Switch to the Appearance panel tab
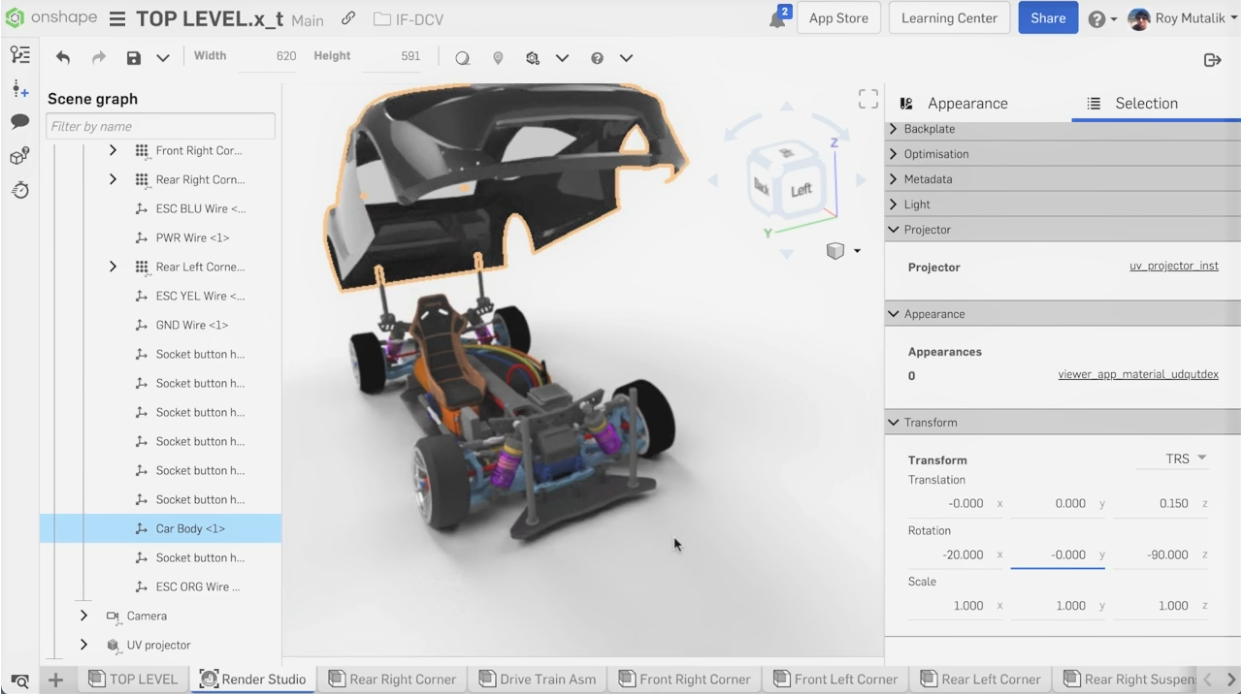Viewport: 1241px width, 694px height. [x=954, y=103]
